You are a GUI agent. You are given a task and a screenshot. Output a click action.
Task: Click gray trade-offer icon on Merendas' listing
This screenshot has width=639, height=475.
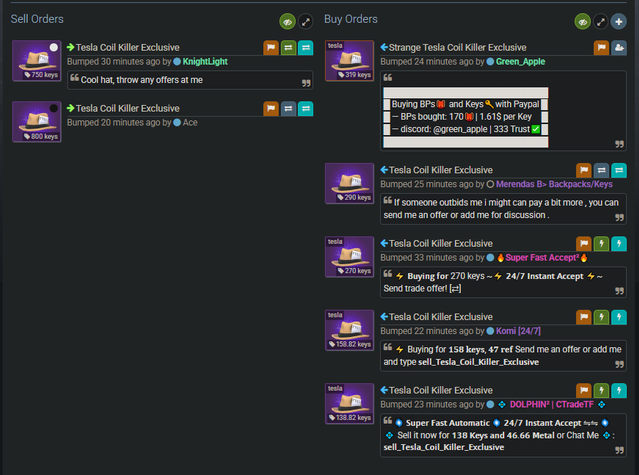coord(601,170)
